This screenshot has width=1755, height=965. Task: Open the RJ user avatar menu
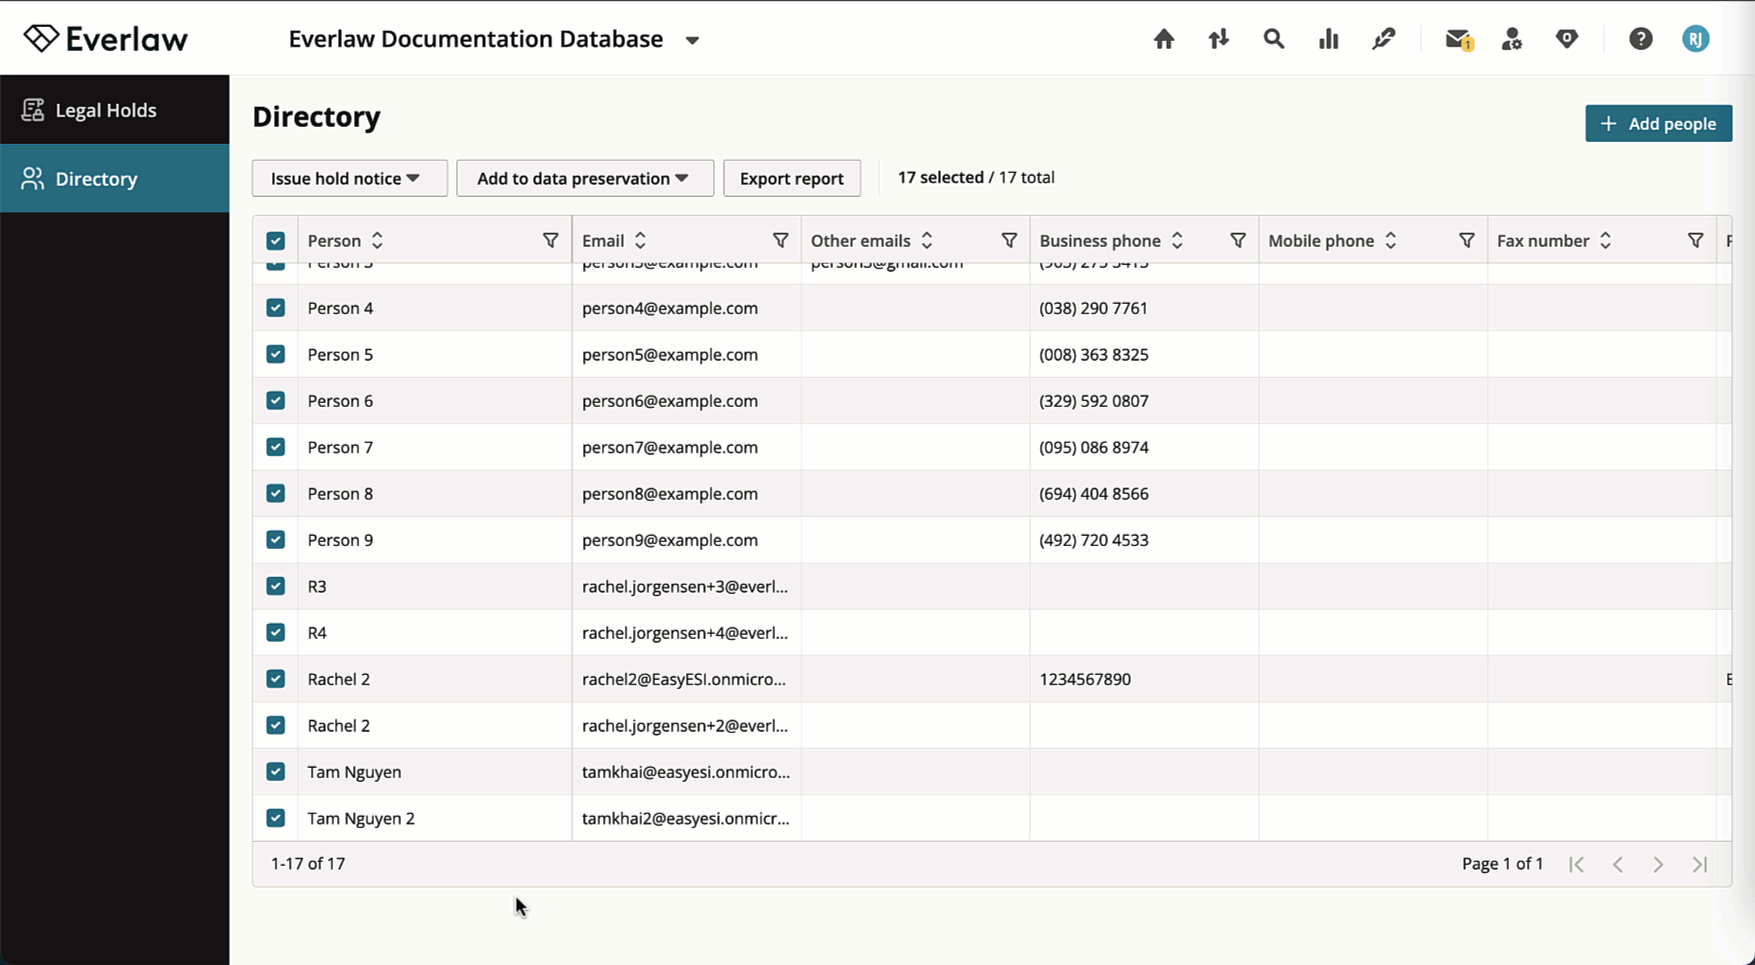pos(1695,39)
